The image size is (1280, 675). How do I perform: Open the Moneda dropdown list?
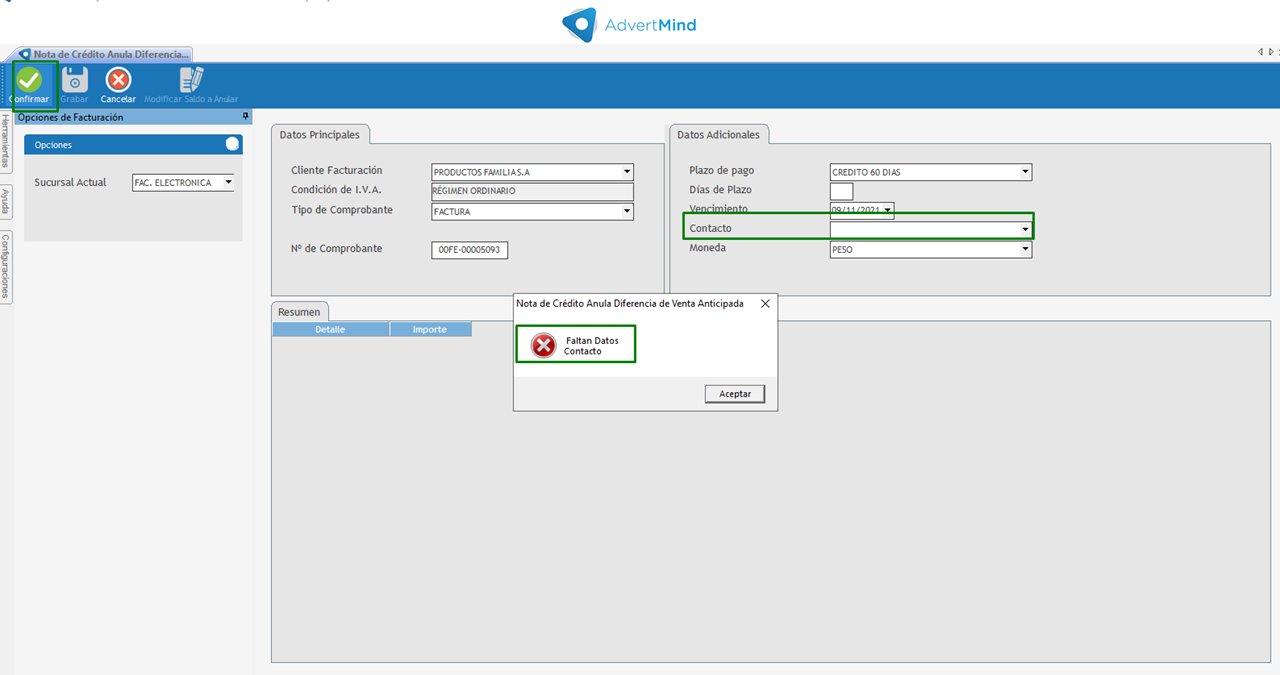coord(1024,250)
